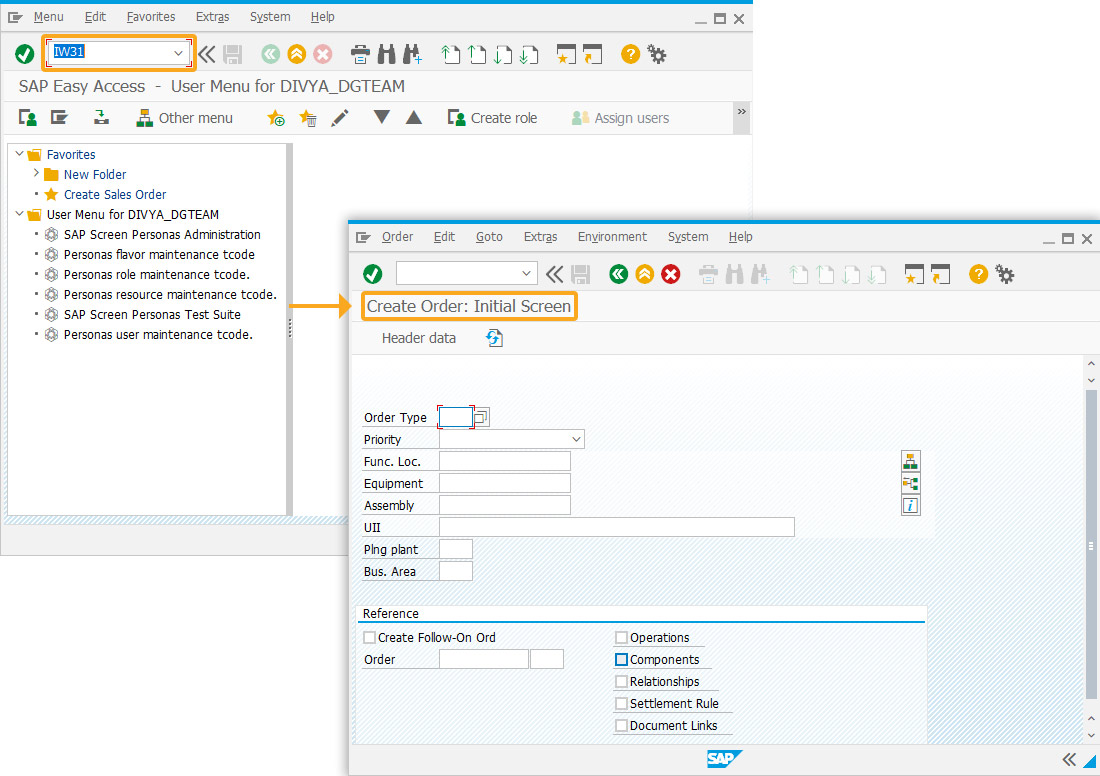Click double-chevron beside the IW31 command field
Image resolution: width=1100 pixels, height=776 pixels.
pos(206,54)
